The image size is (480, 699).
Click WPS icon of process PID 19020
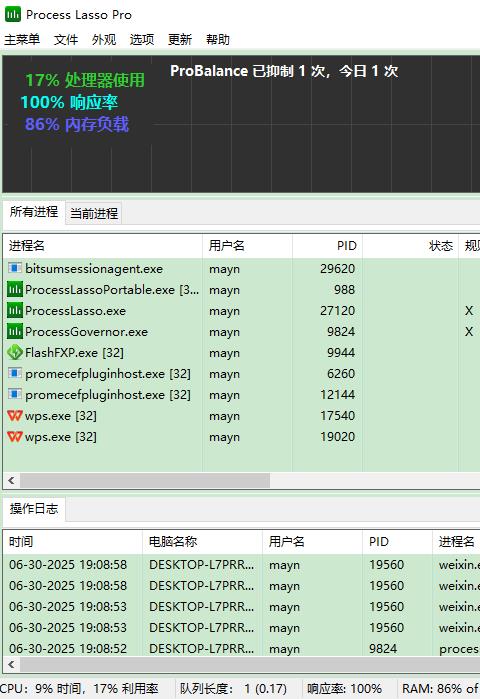pyautogui.click(x=15, y=436)
